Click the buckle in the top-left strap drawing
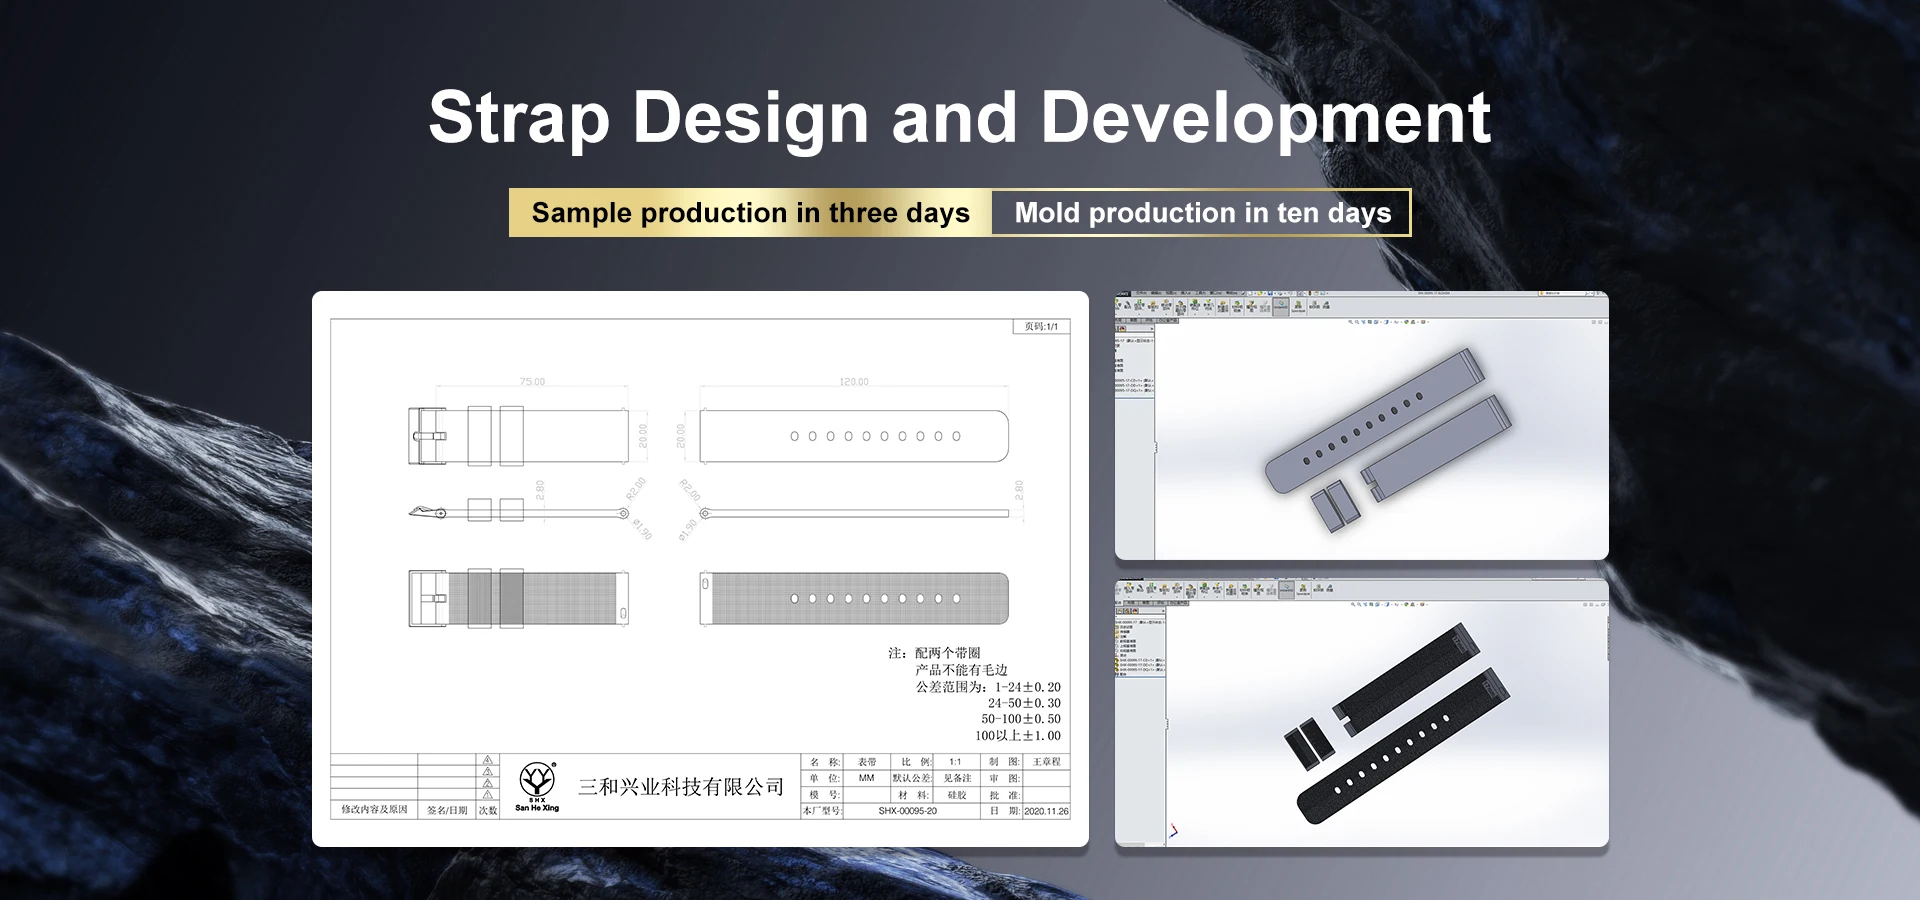1920x900 pixels. pyautogui.click(x=429, y=436)
